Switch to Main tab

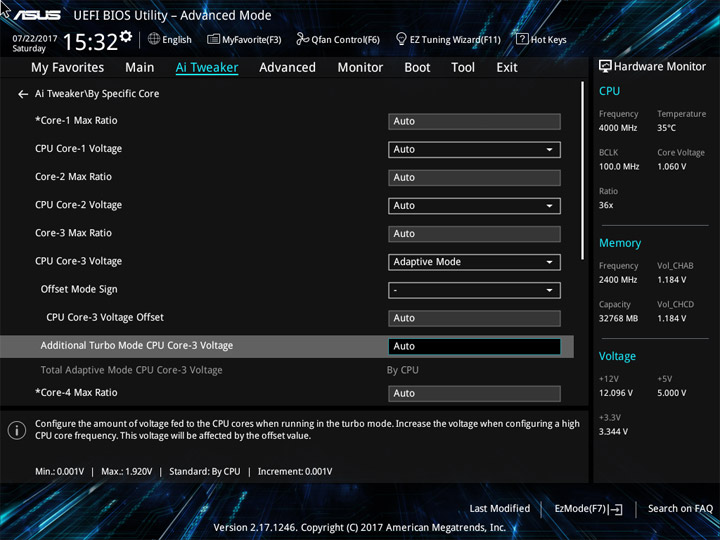pyautogui.click(x=140, y=68)
